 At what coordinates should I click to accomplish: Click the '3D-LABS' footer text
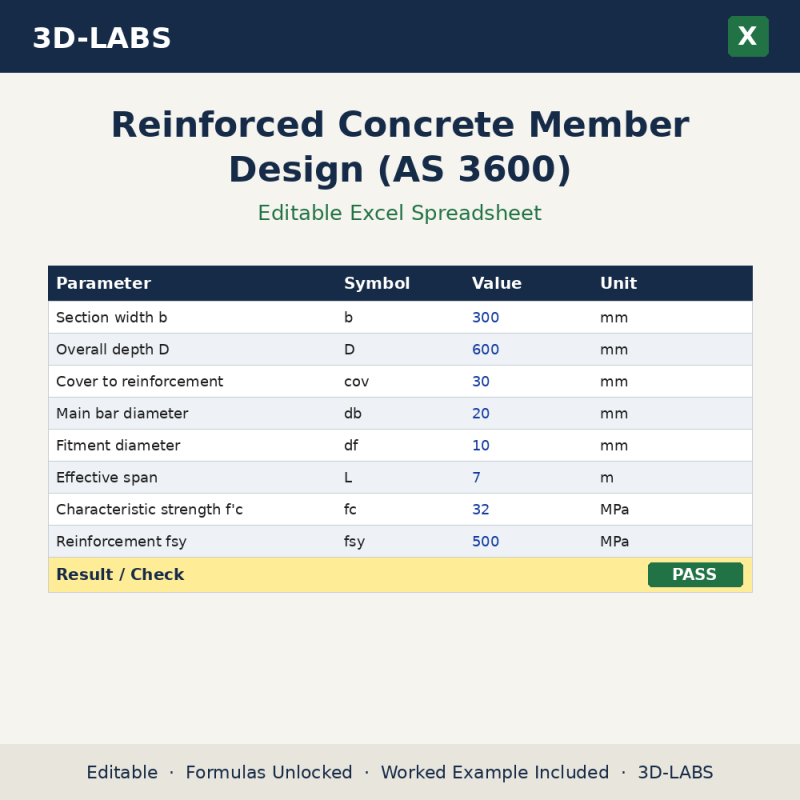[676, 772]
